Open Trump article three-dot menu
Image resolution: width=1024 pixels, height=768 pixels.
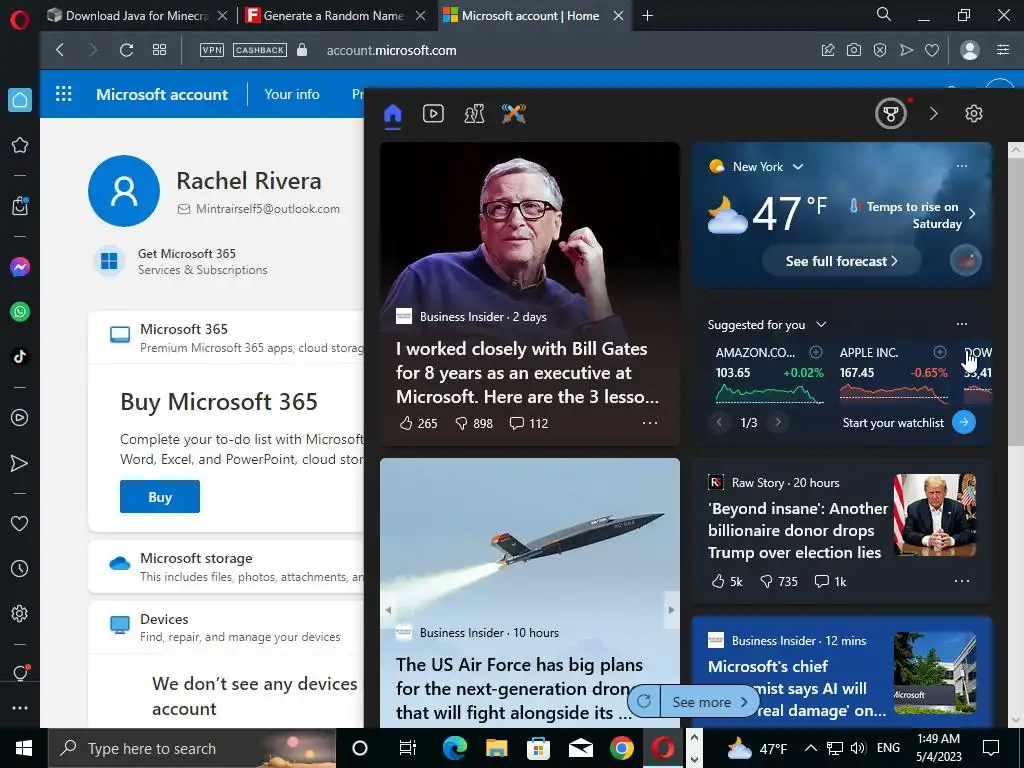(x=962, y=581)
